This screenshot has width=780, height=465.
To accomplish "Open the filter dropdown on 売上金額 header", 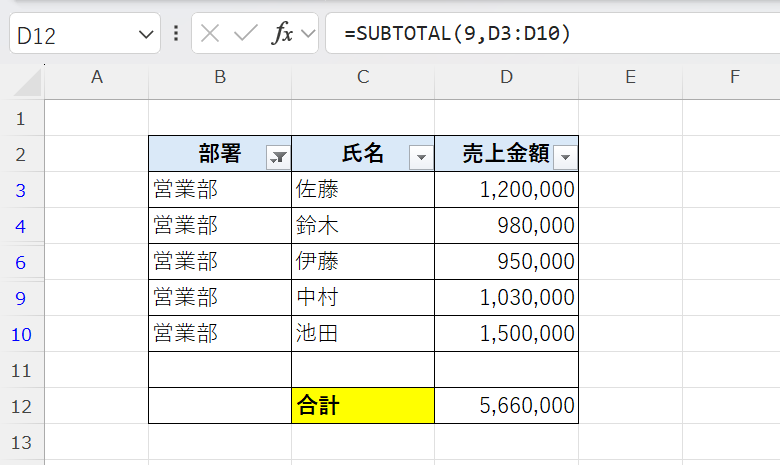I will point(565,156).
